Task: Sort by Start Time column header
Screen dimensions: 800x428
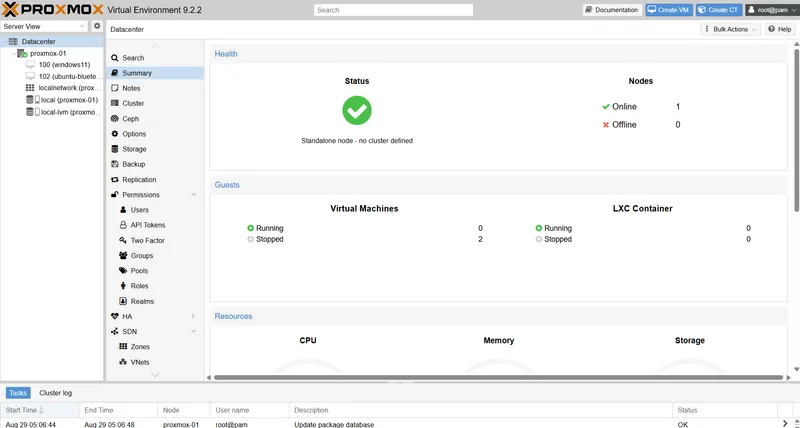Action: (x=40, y=410)
